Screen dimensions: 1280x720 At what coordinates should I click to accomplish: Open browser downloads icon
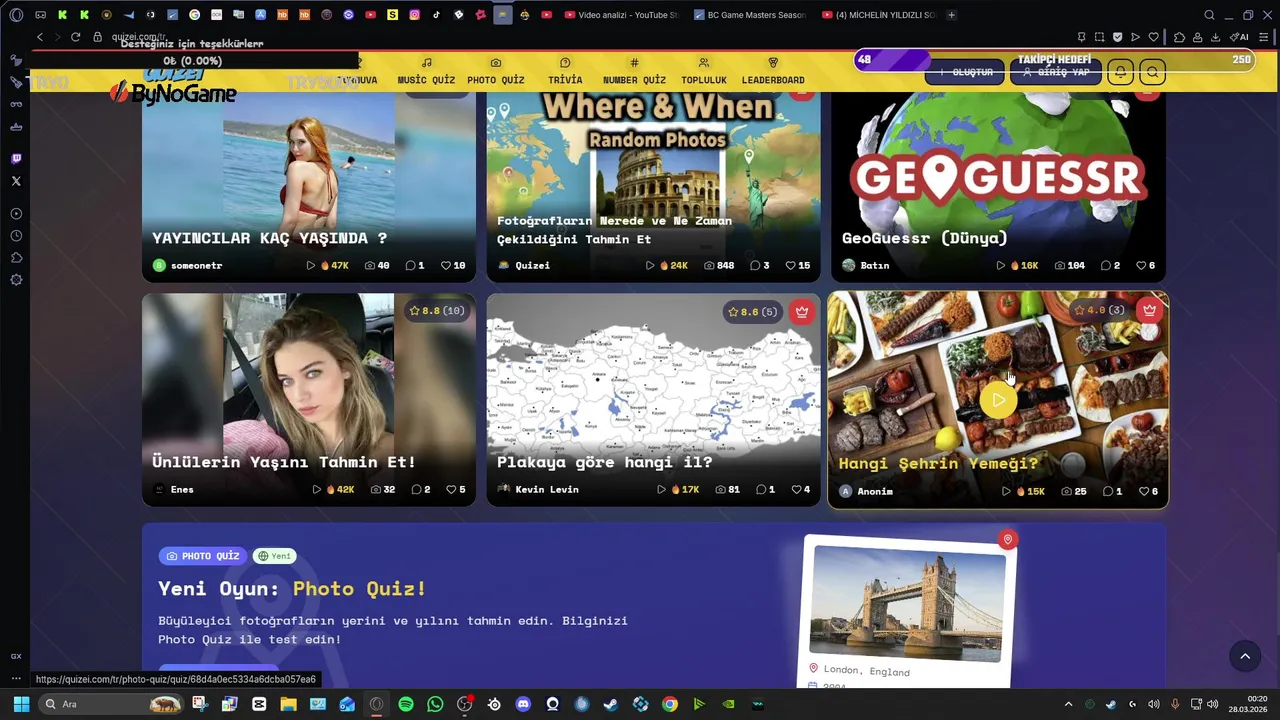(1215, 37)
